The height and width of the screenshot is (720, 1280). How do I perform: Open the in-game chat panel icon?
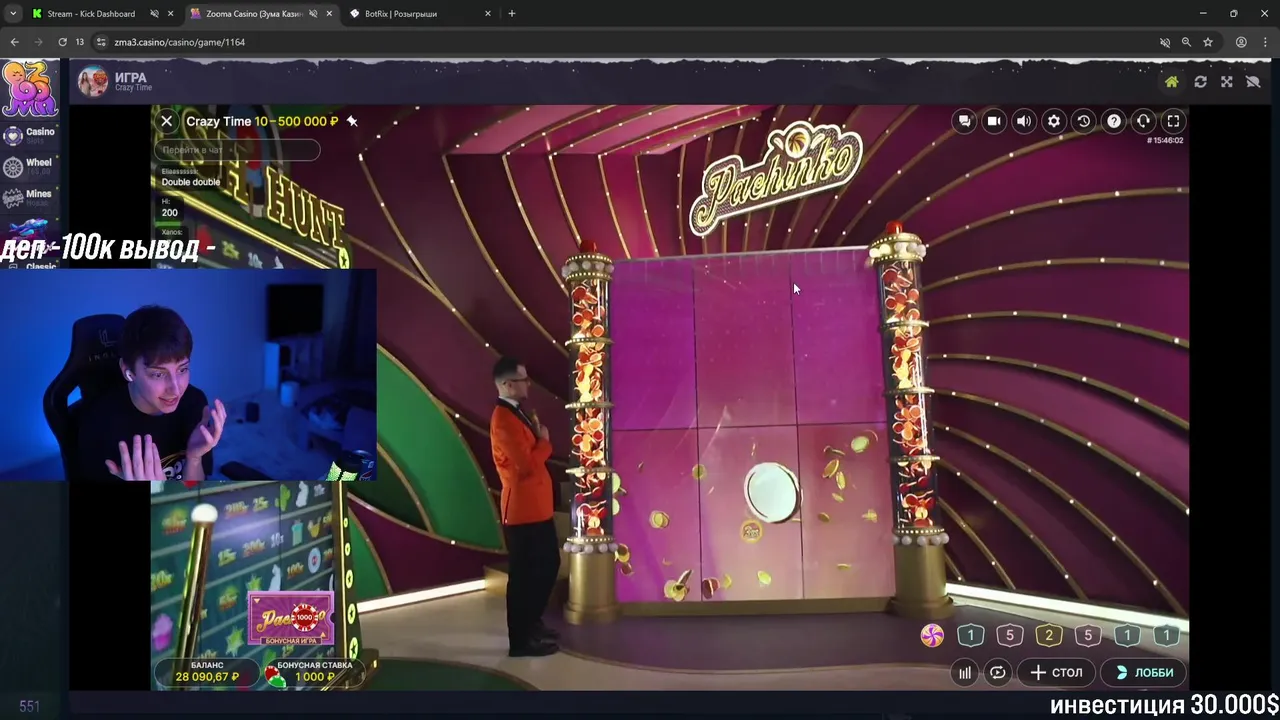964,121
